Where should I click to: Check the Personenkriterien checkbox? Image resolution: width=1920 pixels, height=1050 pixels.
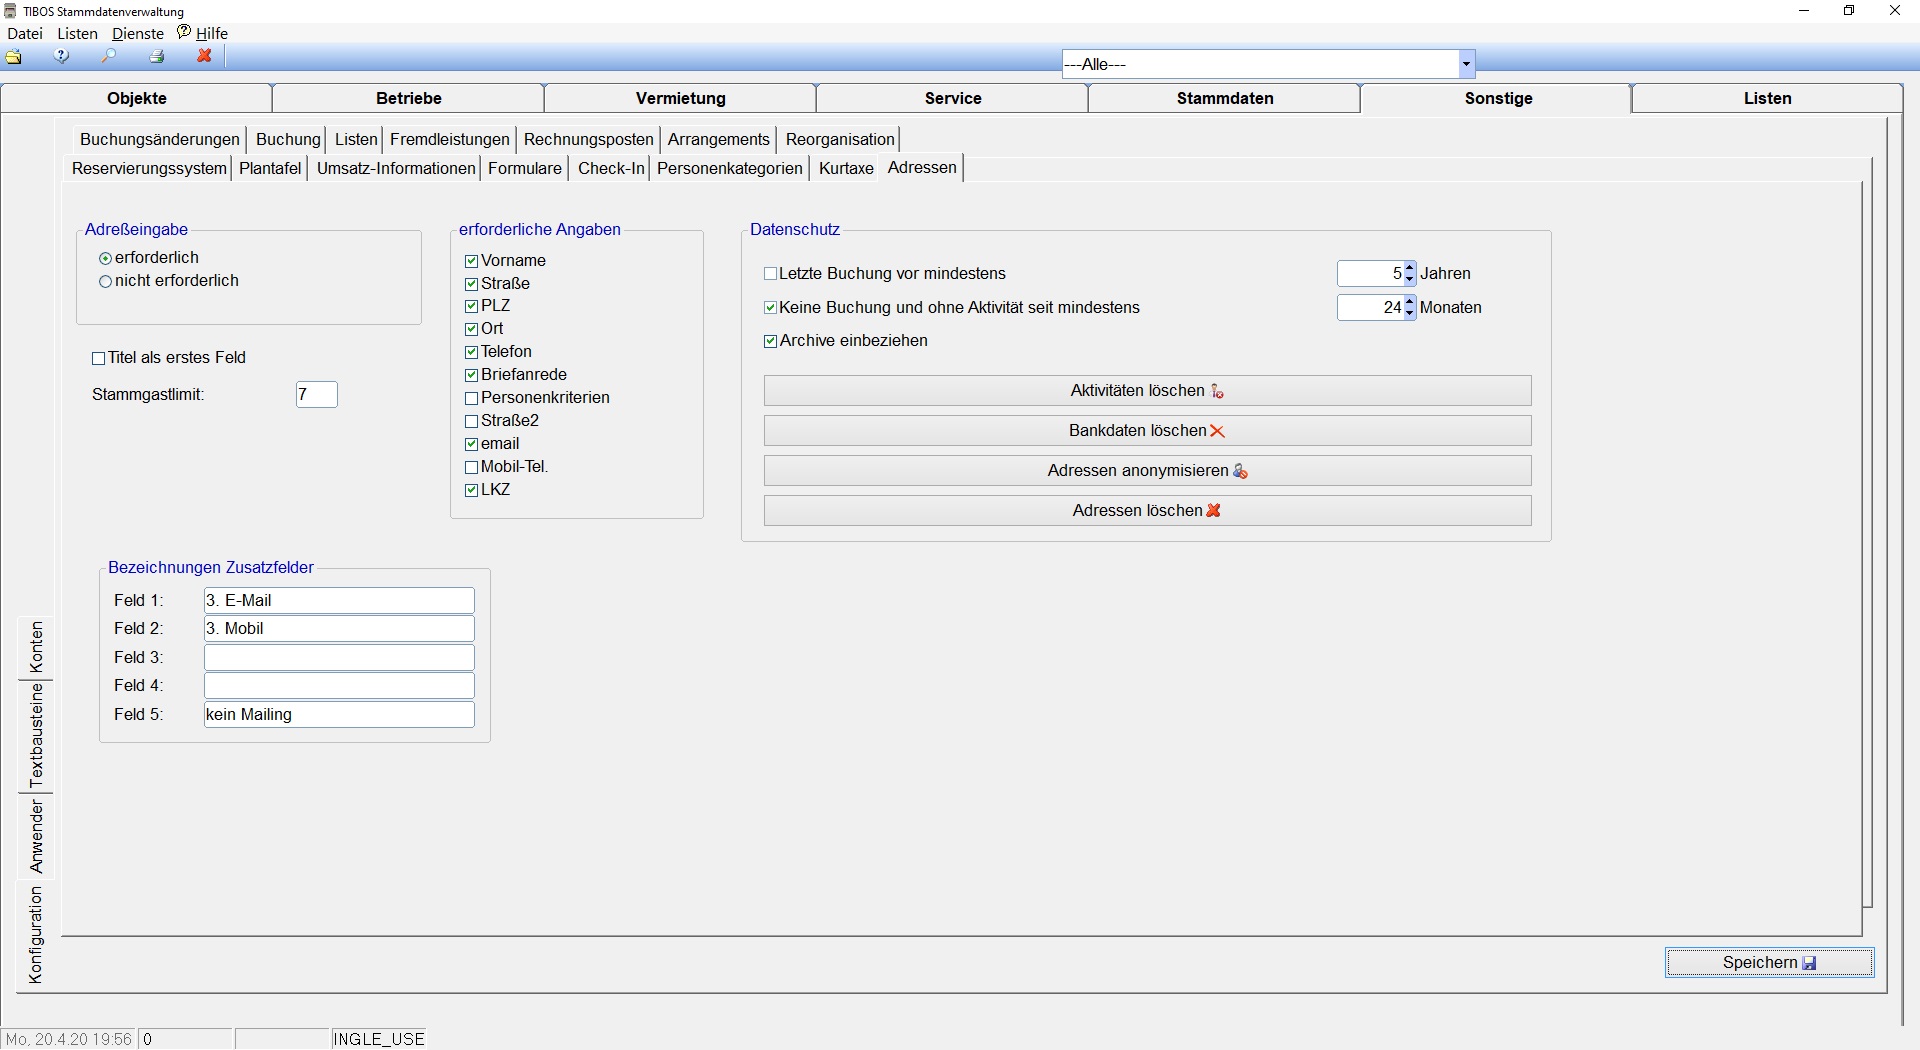(471, 398)
